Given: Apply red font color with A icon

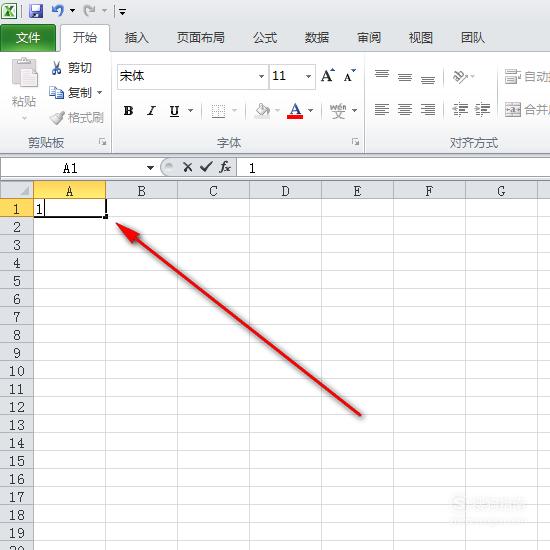Looking at the screenshot, I should tap(295, 111).
